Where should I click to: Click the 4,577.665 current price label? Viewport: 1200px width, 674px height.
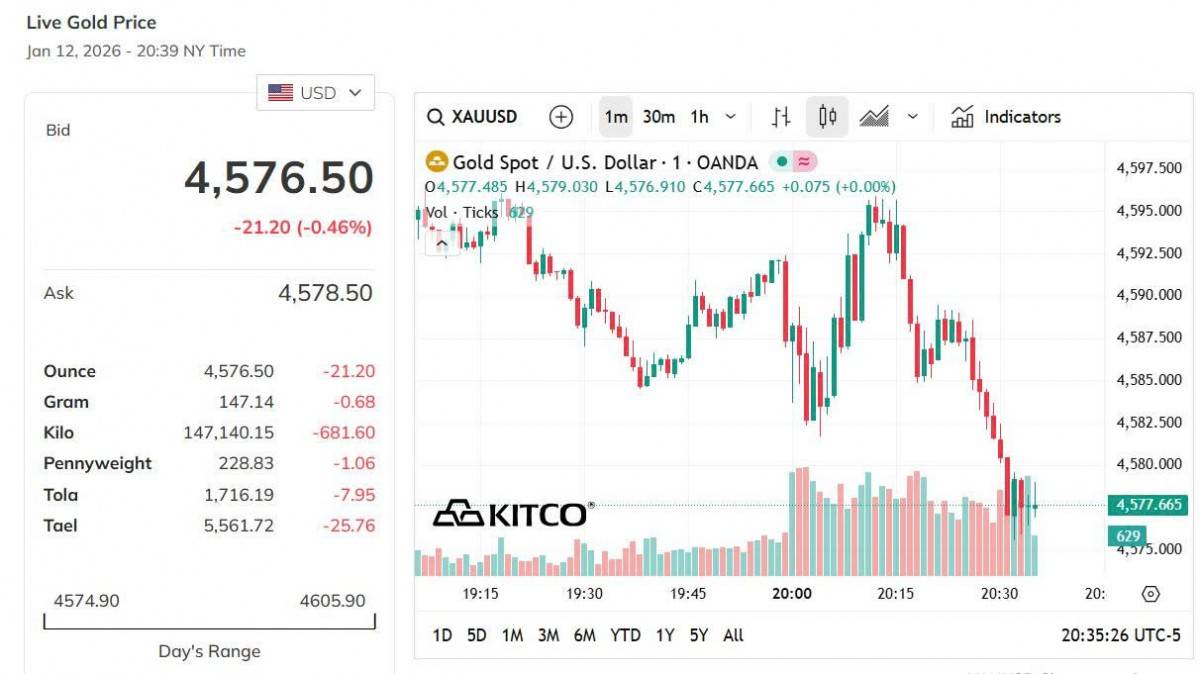click(x=1146, y=506)
